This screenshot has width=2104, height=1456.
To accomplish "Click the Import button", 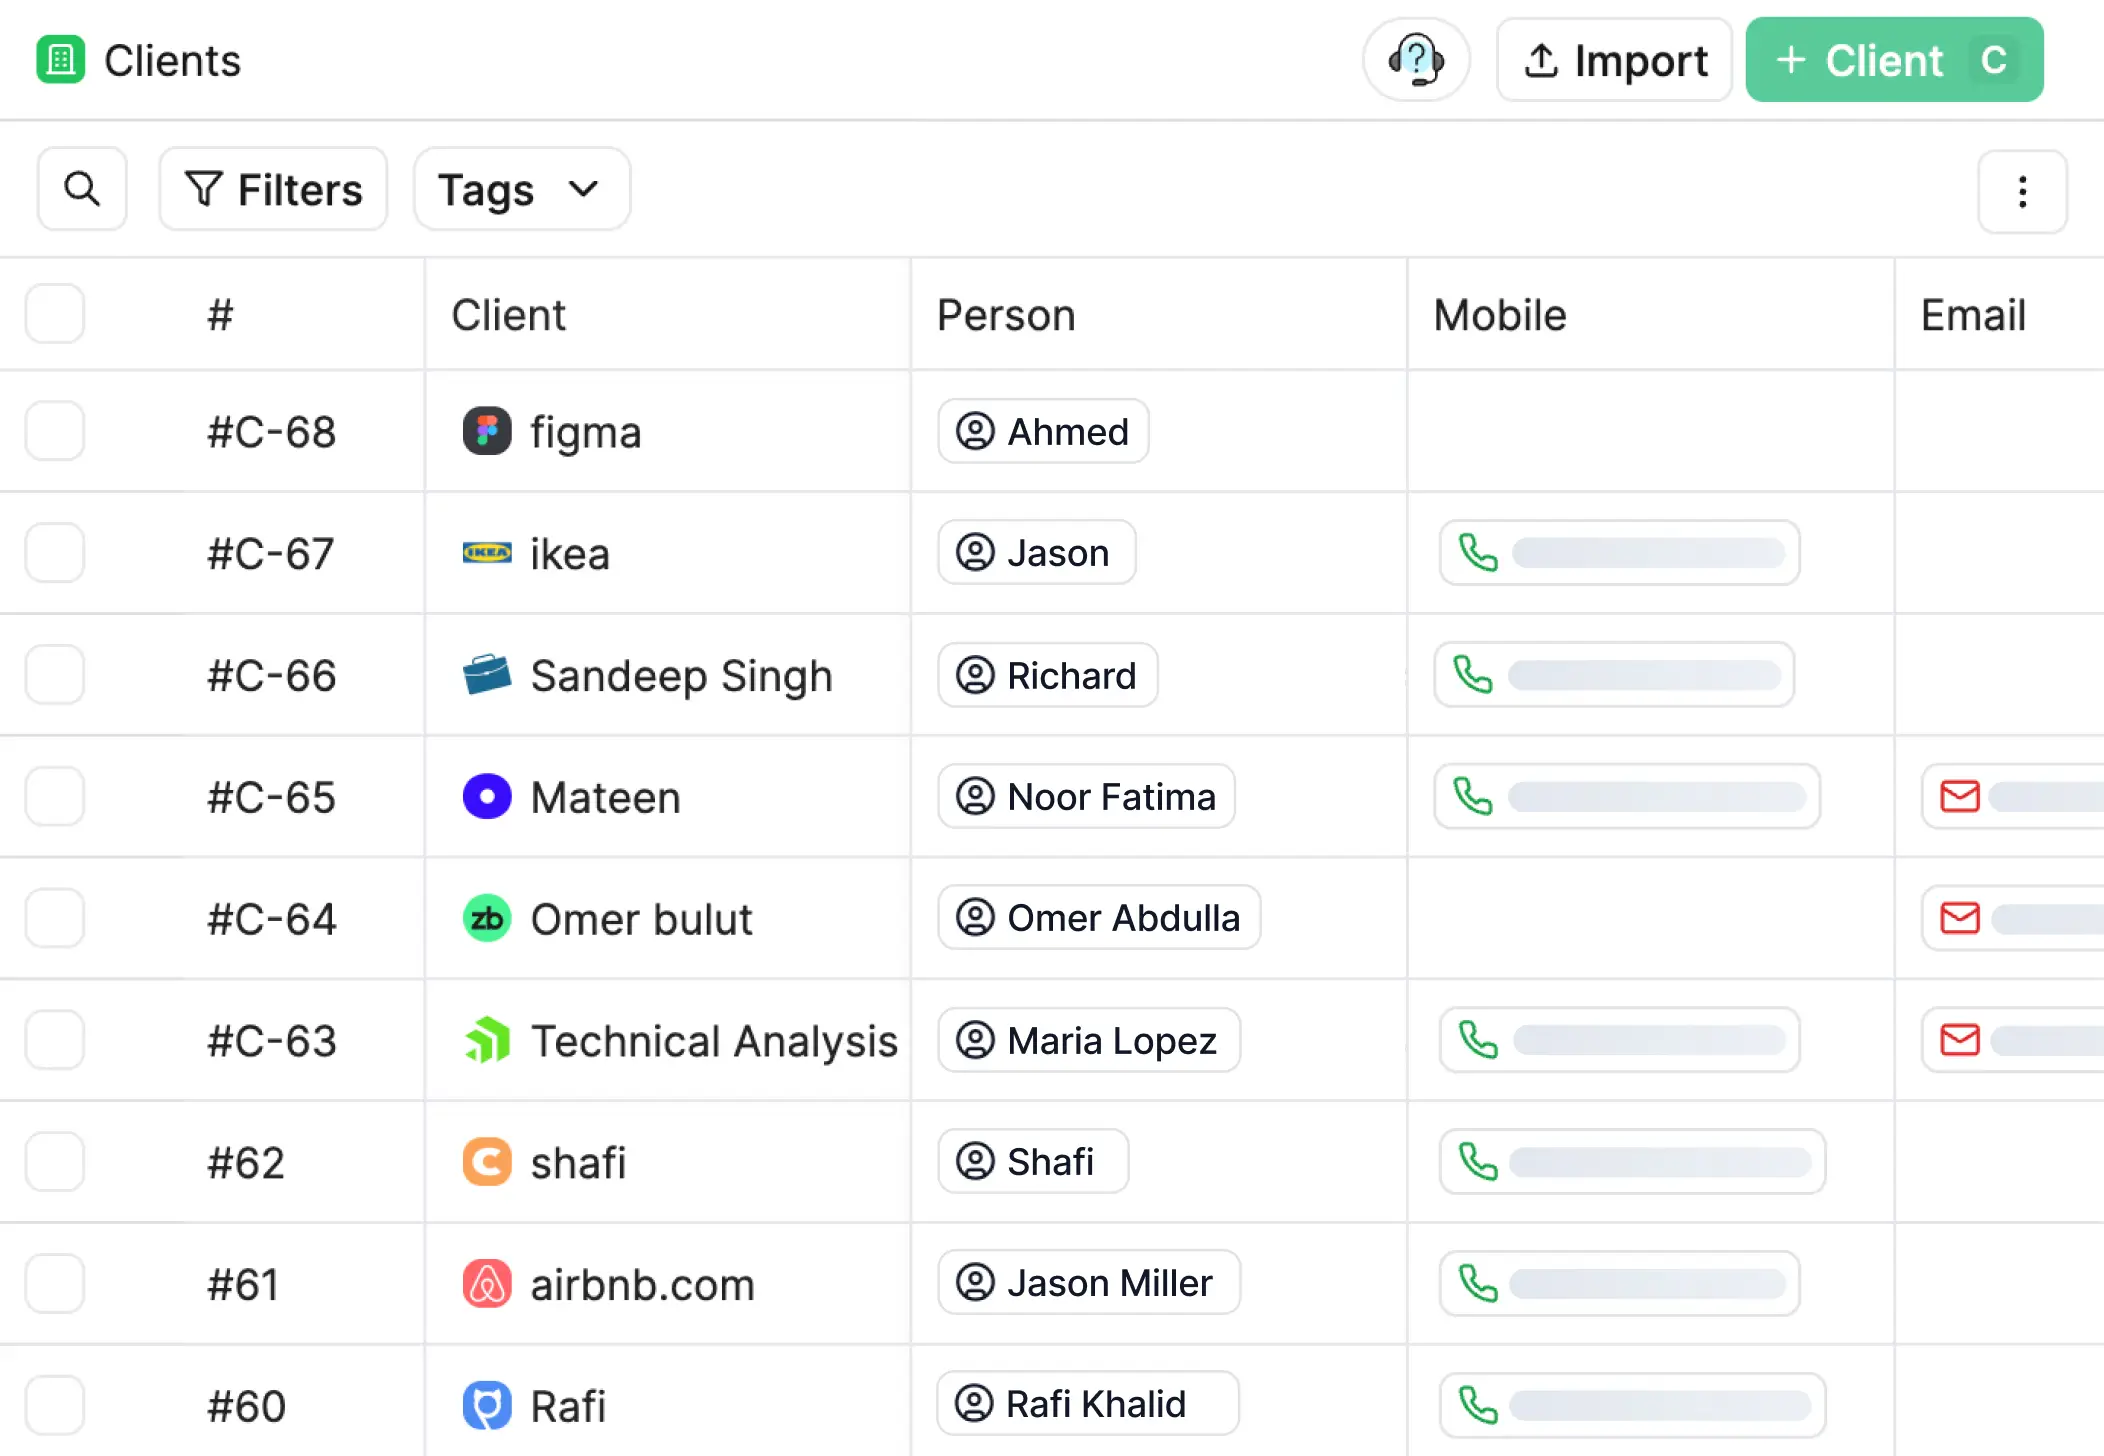I will coord(1614,60).
